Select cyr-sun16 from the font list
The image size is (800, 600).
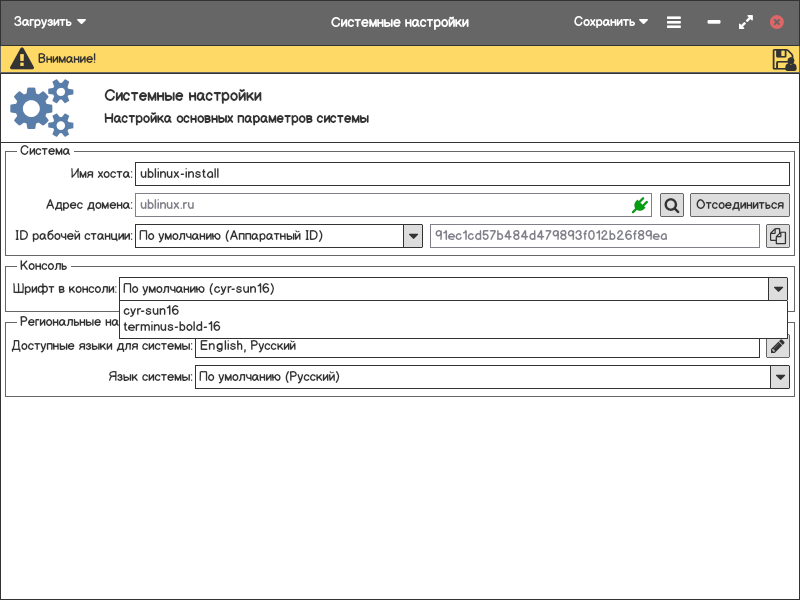coord(151,311)
